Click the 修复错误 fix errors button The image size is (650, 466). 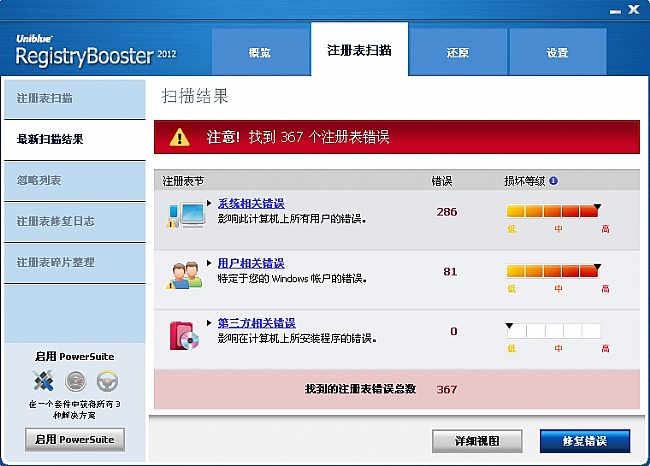click(585, 441)
